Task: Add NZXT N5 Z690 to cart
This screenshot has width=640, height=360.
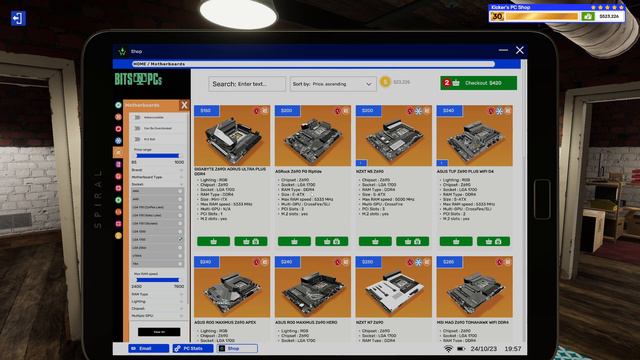Action: click(375, 242)
